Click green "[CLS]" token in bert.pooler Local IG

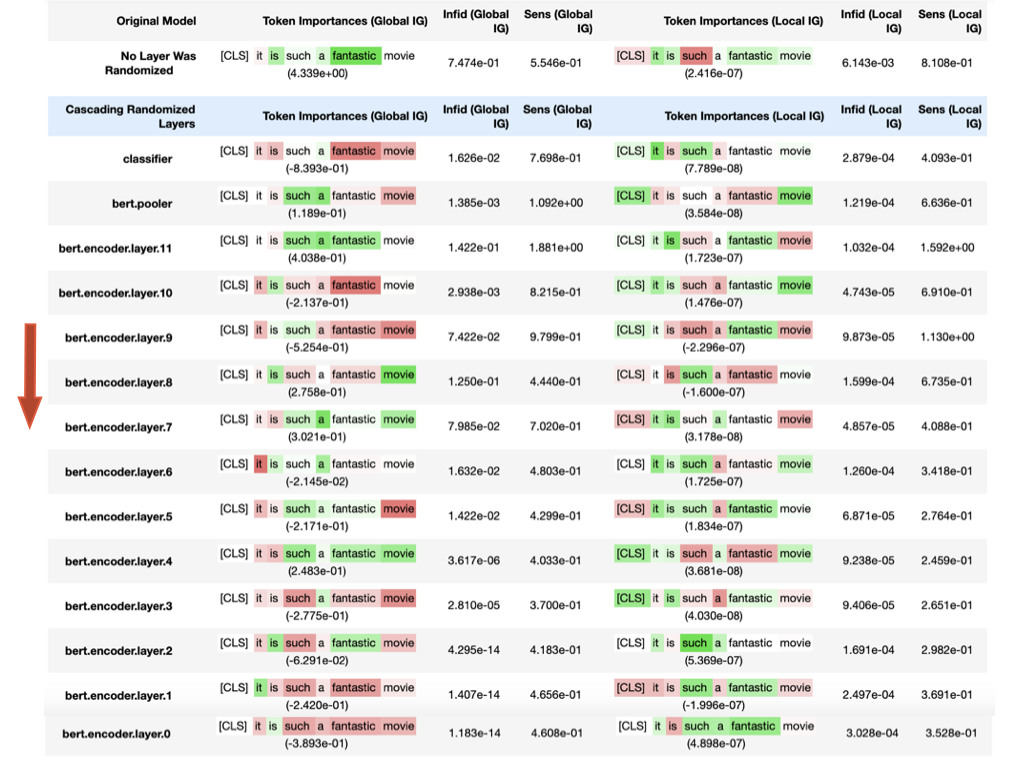click(x=631, y=196)
